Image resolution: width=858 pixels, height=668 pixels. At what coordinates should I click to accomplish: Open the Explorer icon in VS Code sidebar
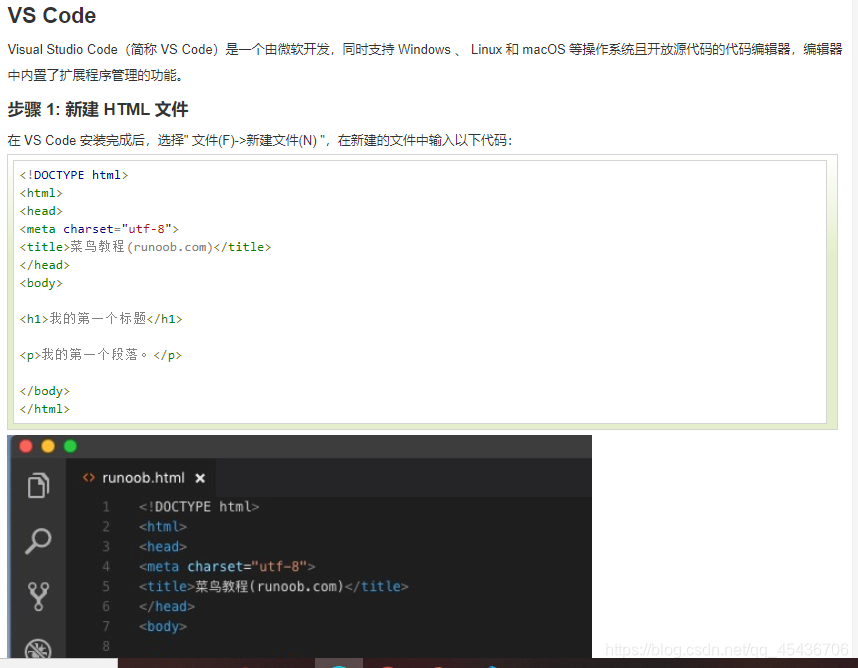pyautogui.click(x=38, y=485)
